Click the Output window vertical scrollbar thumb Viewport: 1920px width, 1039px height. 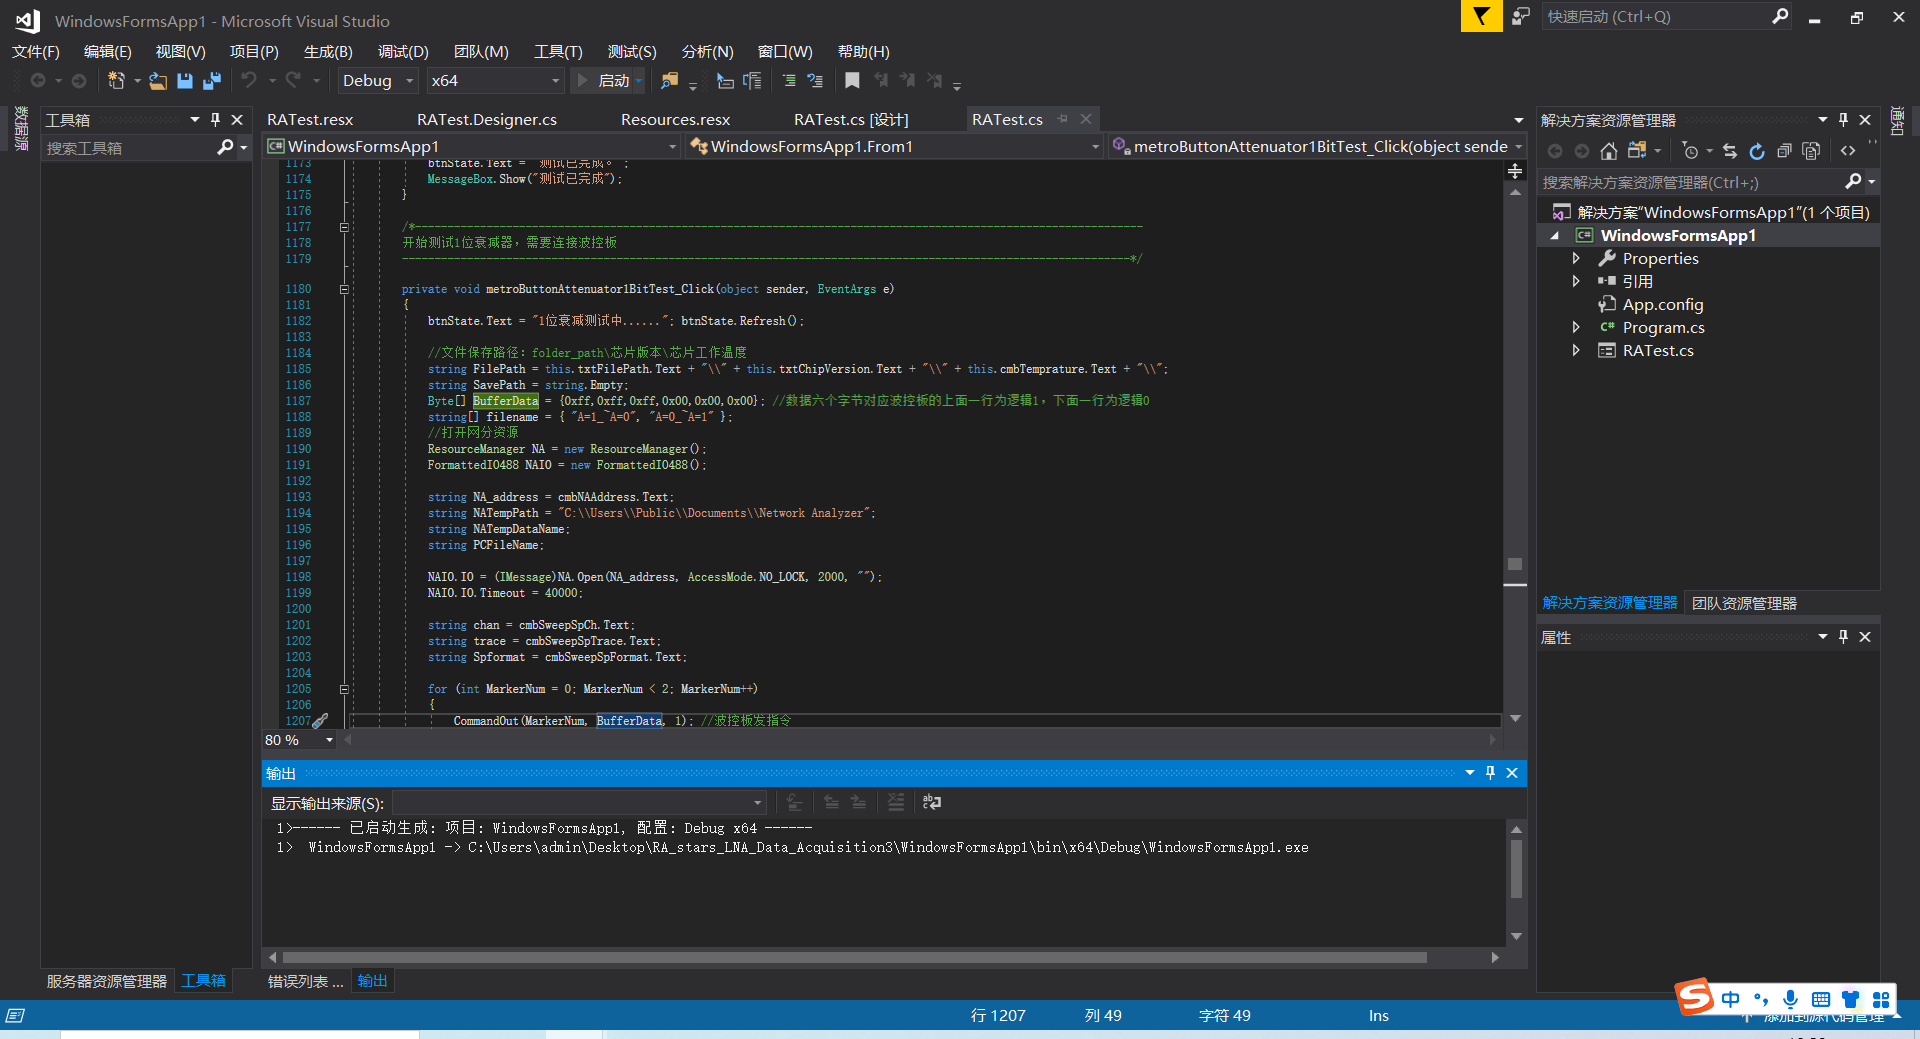[x=1516, y=869]
